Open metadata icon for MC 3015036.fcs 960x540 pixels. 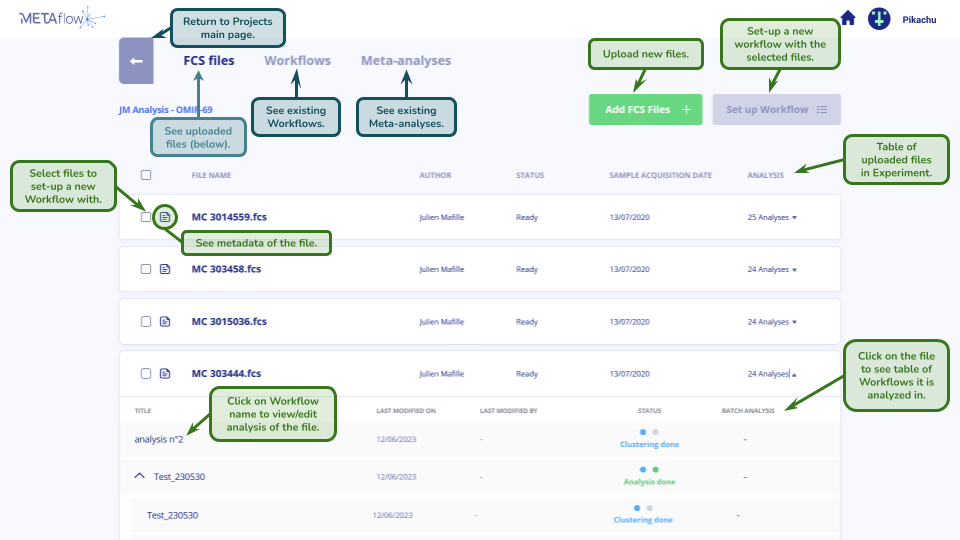coord(165,322)
